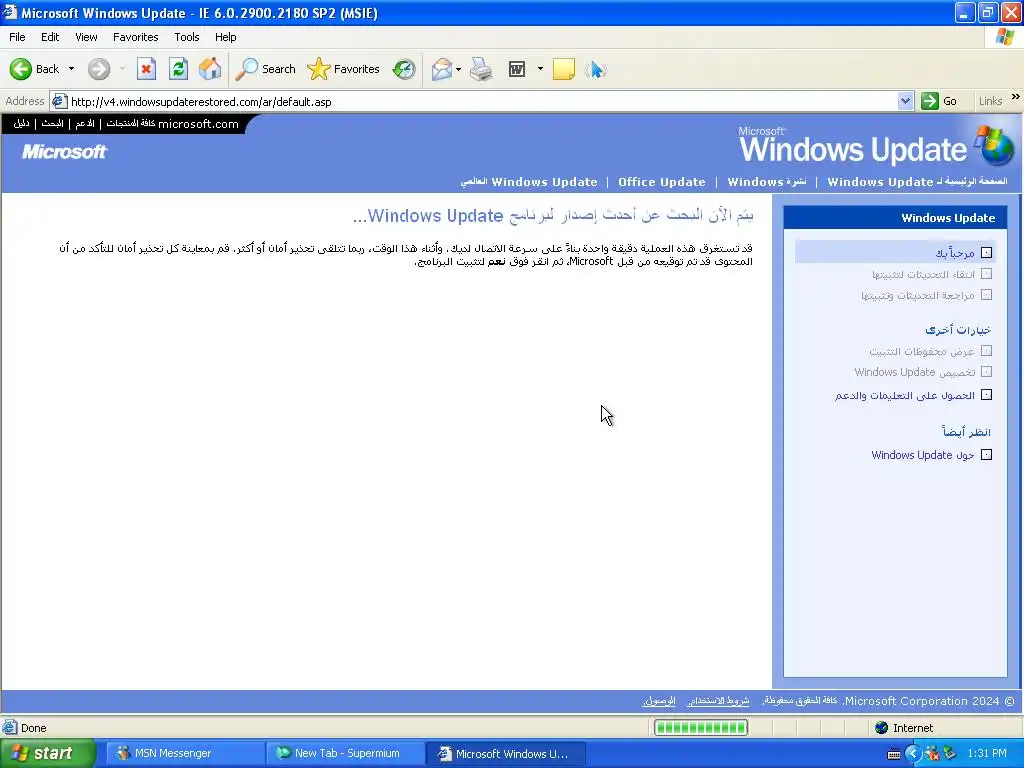Screen dimensions: 1024x768
Task: Expand the Links toolbar chevron
Action: (1016, 97)
